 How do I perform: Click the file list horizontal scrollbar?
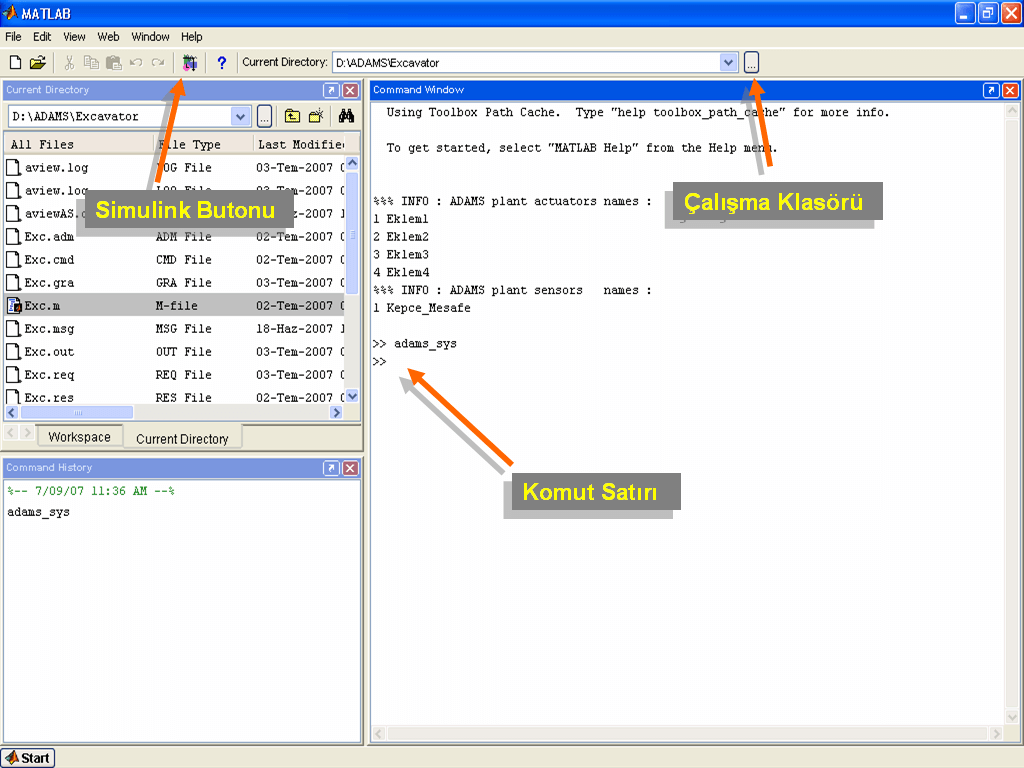click(77, 412)
